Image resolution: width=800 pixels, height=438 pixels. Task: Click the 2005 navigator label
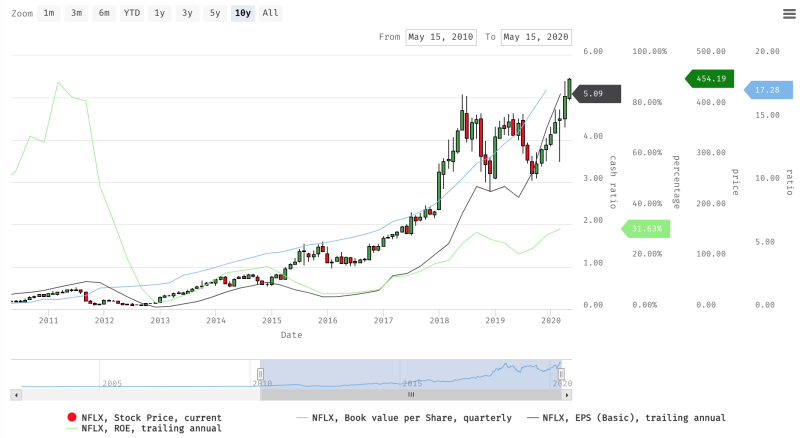click(x=112, y=383)
